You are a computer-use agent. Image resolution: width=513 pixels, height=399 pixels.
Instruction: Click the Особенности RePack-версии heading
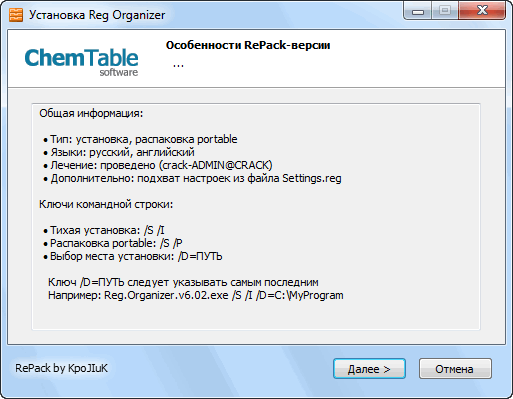[248, 45]
